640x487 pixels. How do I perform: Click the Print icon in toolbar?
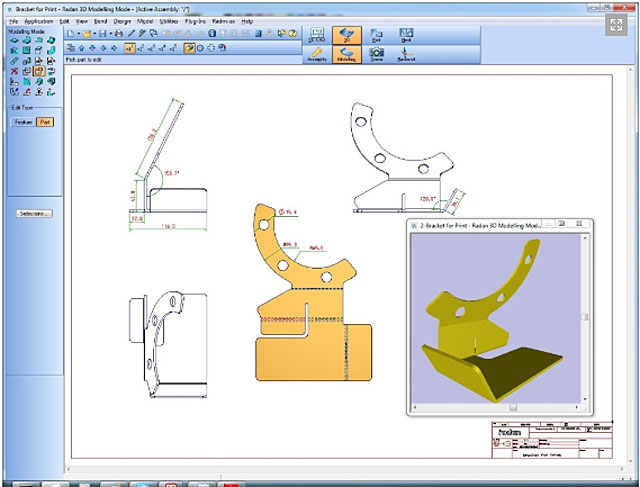pos(119,33)
